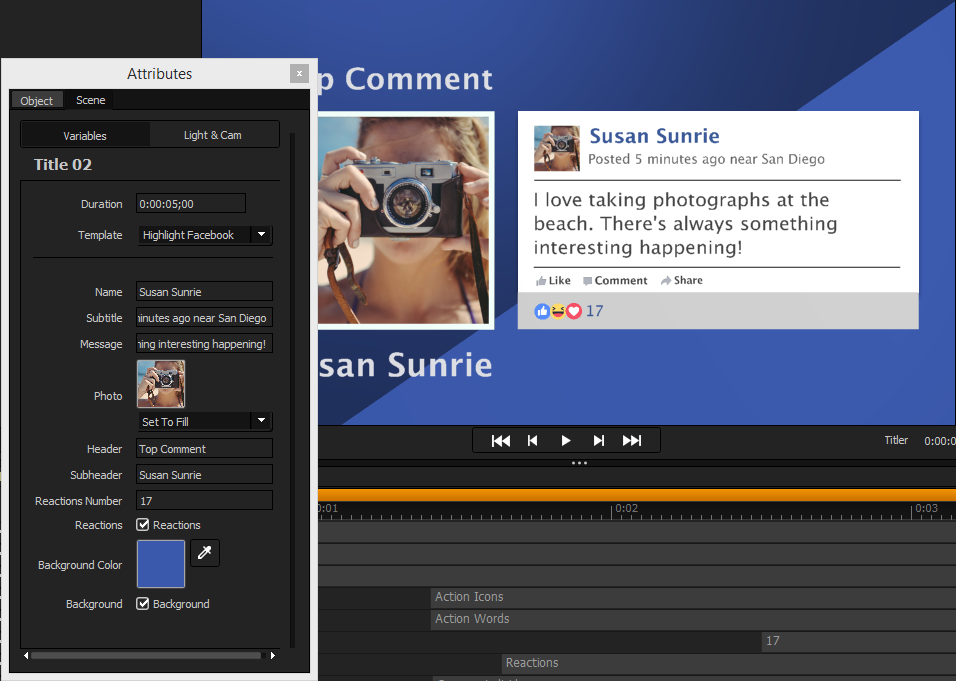Uncheck the Background checkbox
The width and height of the screenshot is (956, 681).
coord(143,604)
